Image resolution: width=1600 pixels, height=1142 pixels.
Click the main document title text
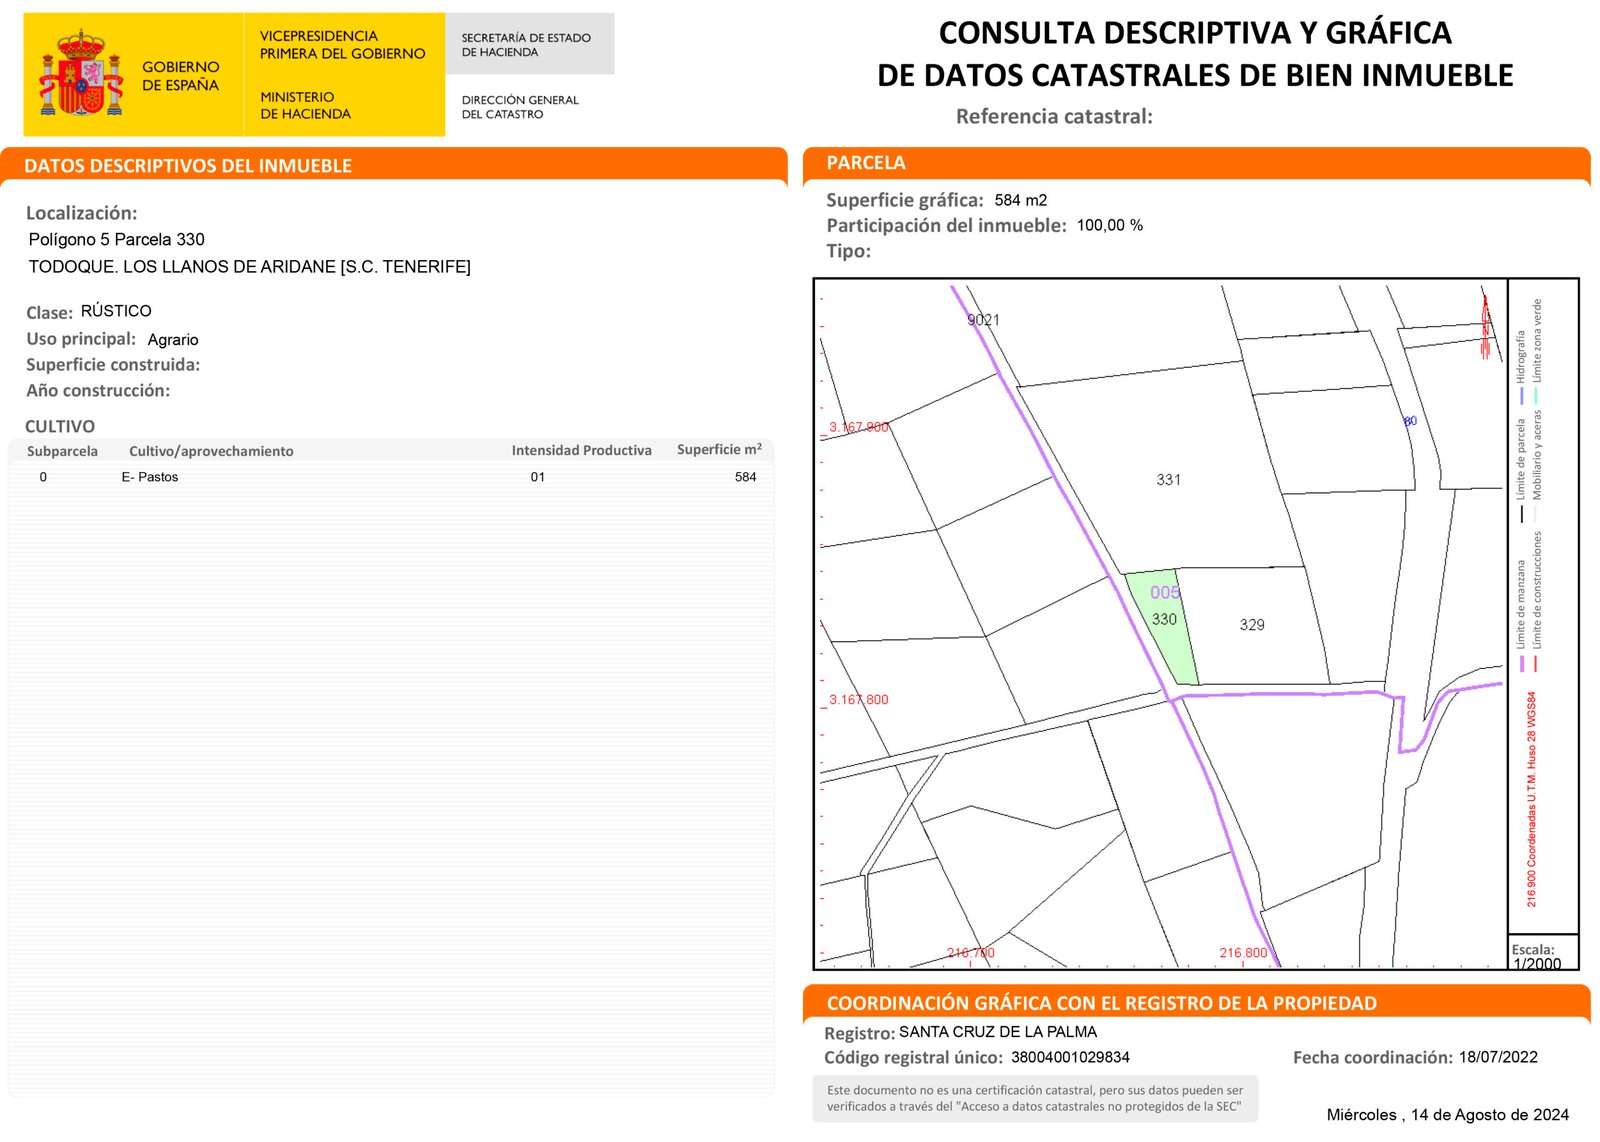1195,54
